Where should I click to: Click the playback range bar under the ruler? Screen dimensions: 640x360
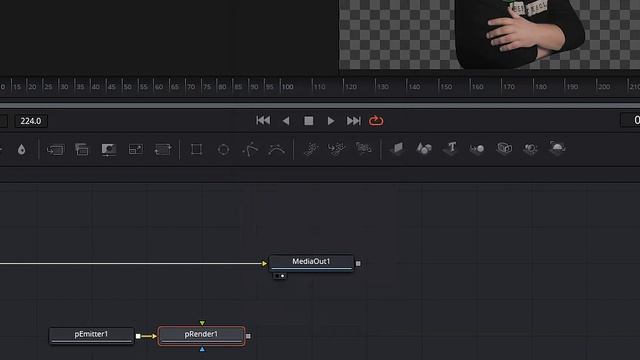(320, 105)
